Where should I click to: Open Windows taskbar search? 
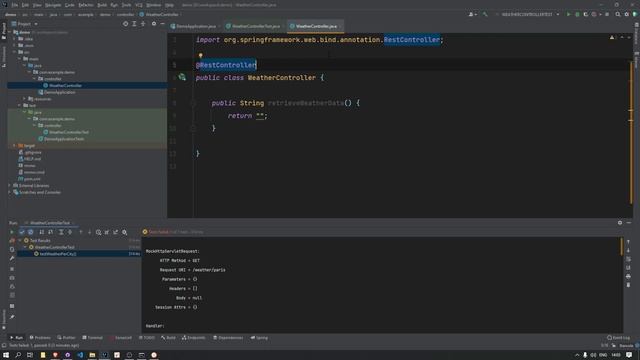(18, 355)
